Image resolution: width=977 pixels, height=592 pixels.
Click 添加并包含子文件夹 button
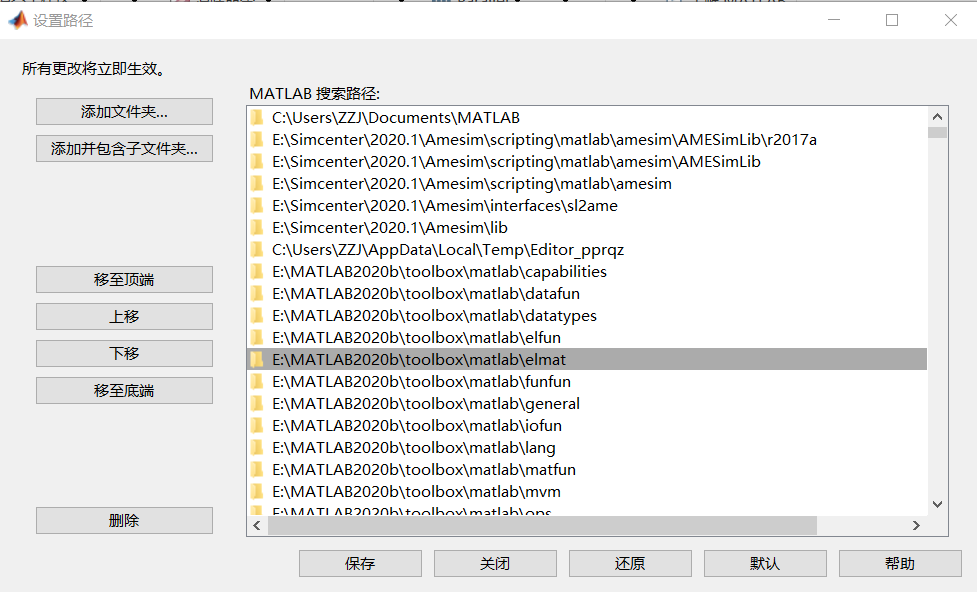point(123,147)
